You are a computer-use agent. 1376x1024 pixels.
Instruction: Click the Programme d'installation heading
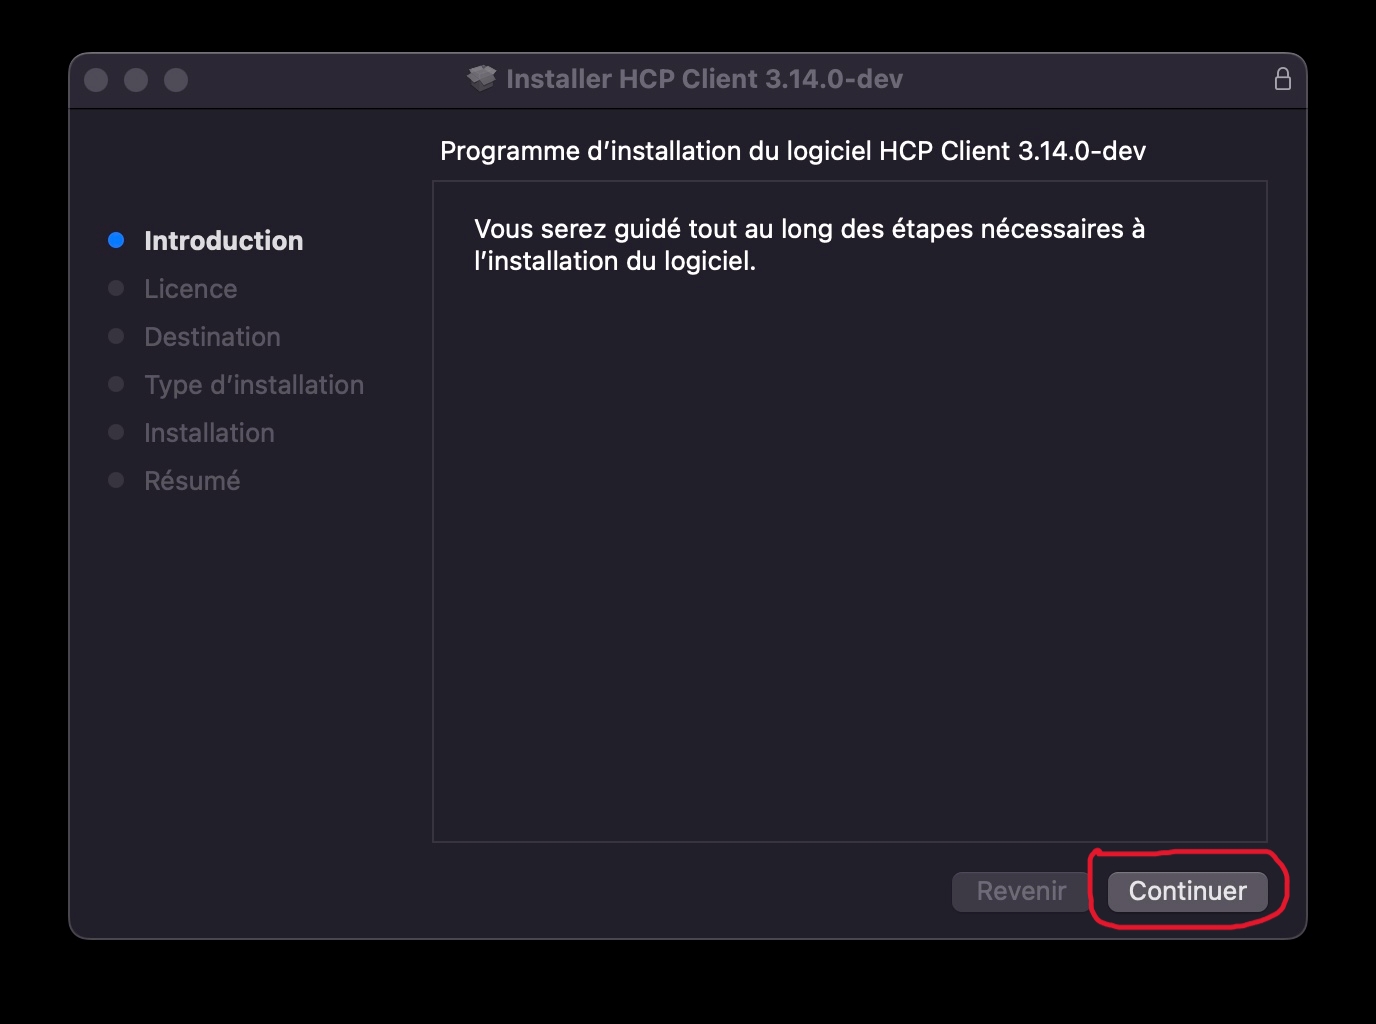[x=793, y=151]
